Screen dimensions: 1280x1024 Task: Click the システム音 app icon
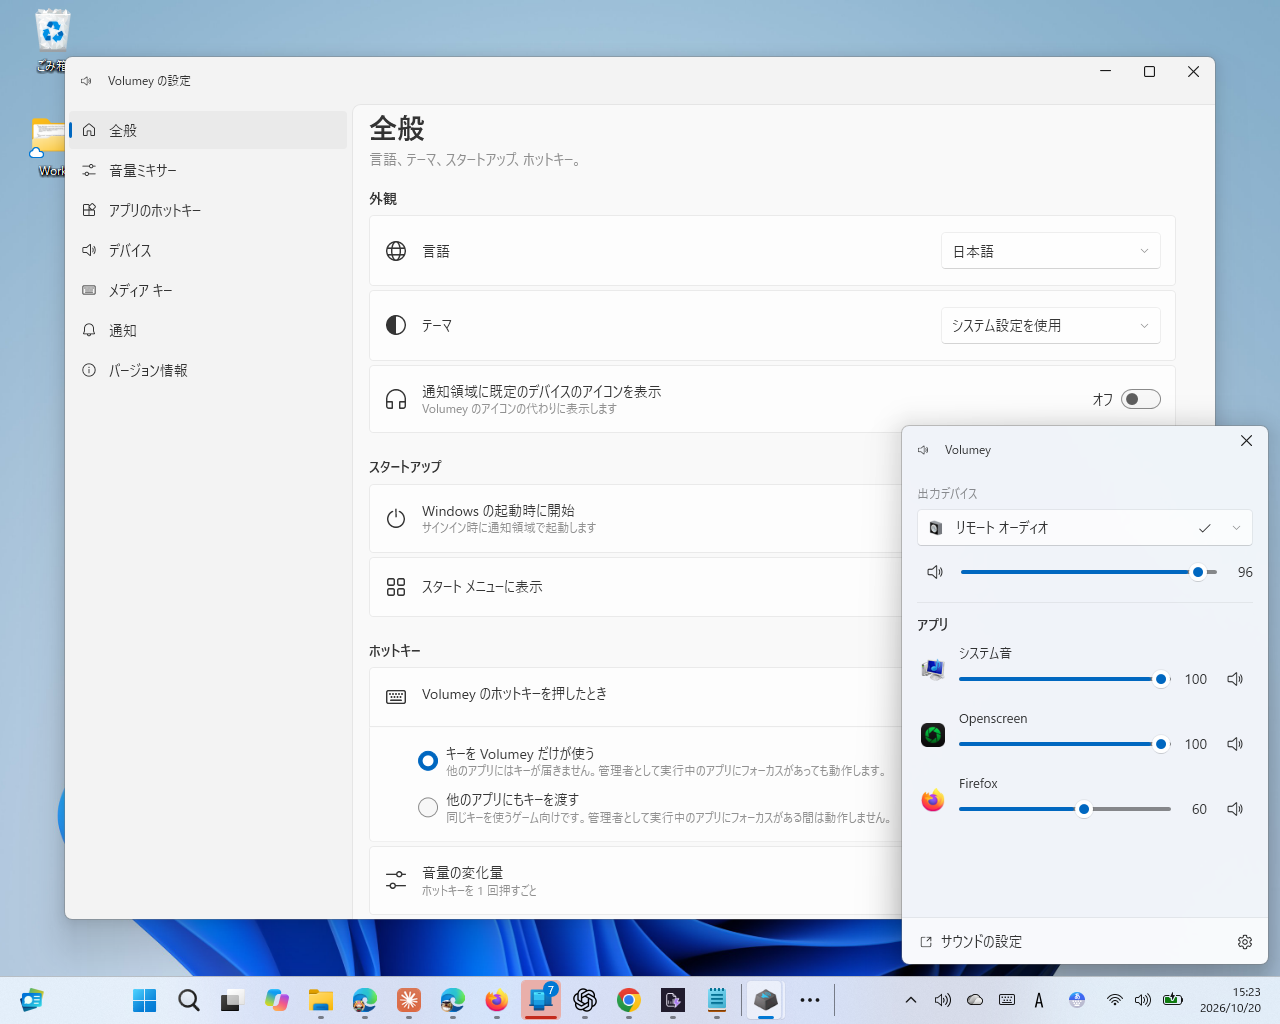933,669
